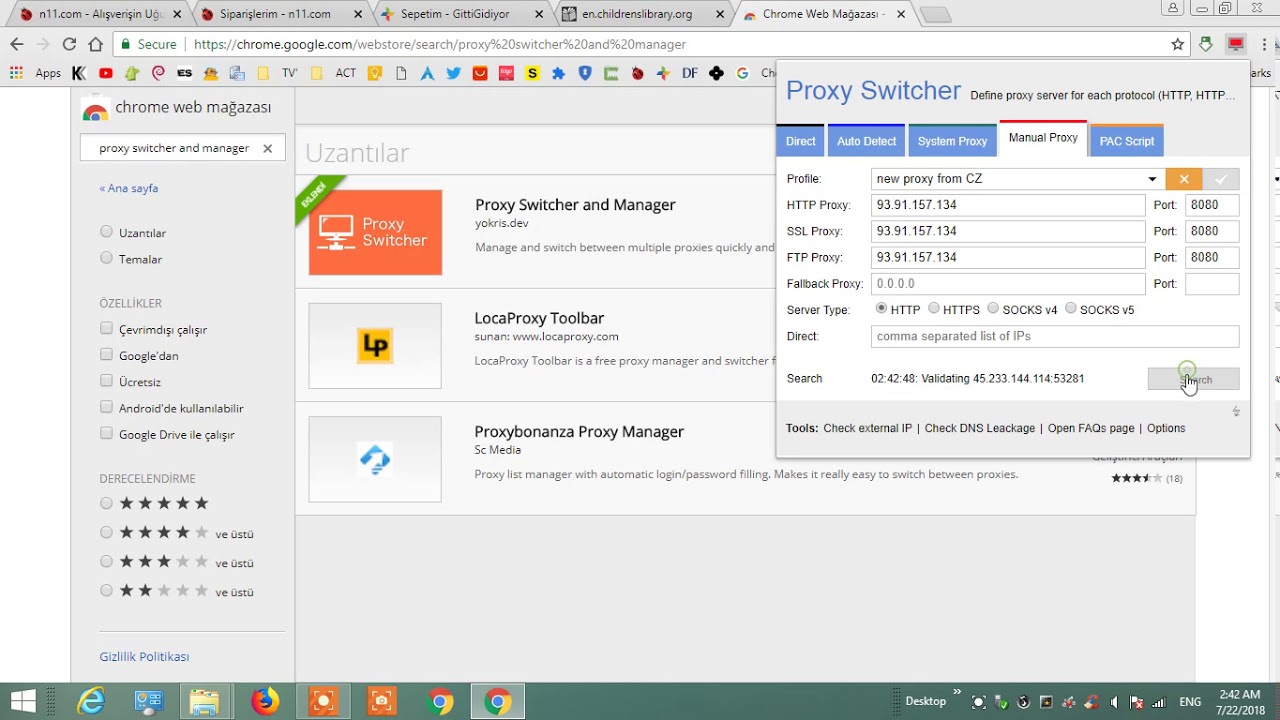Viewport: 1280px width, 720px height.
Task: Switch to the System Proxy tab
Action: coord(952,141)
